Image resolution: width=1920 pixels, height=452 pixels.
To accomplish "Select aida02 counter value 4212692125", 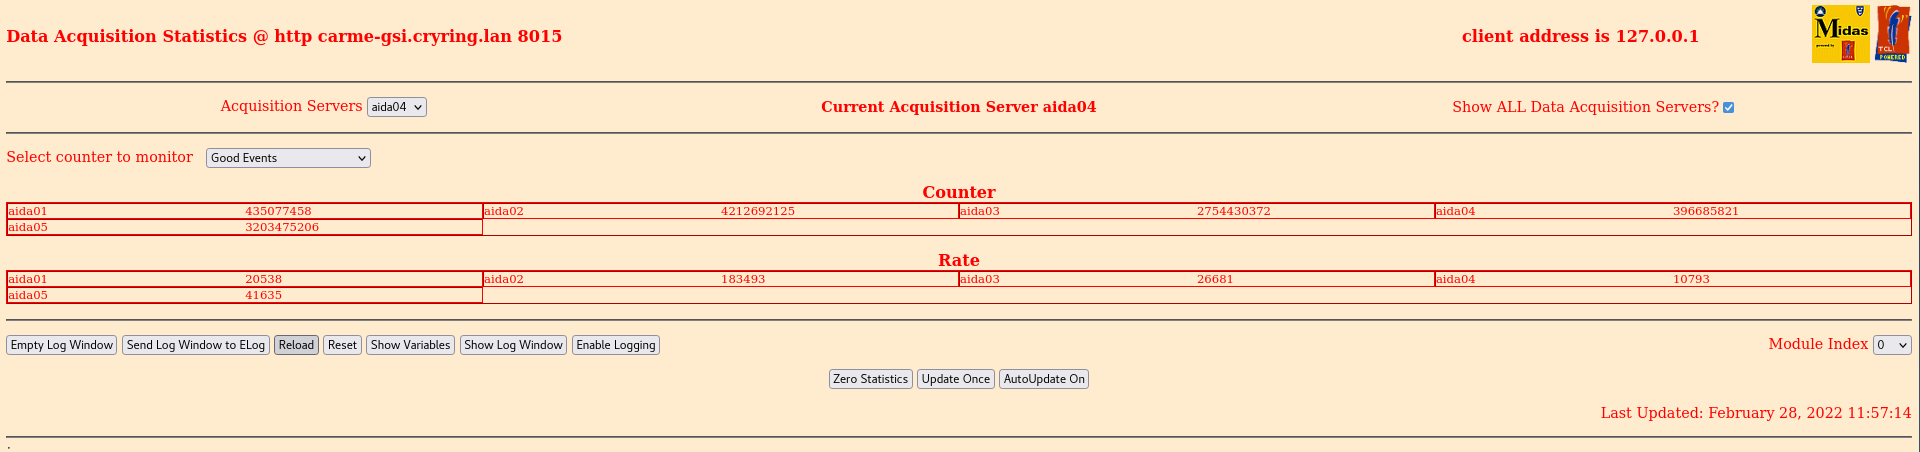I will (758, 211).
